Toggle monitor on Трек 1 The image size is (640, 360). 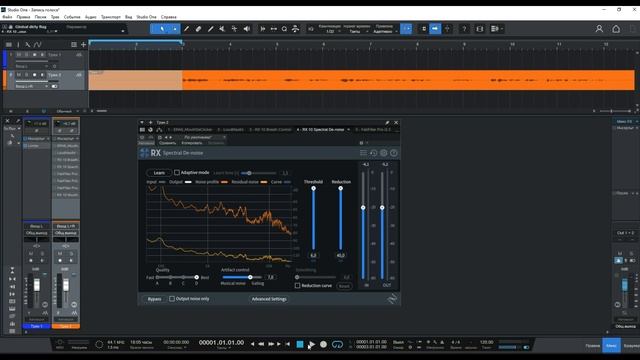[x=42, y=54]
